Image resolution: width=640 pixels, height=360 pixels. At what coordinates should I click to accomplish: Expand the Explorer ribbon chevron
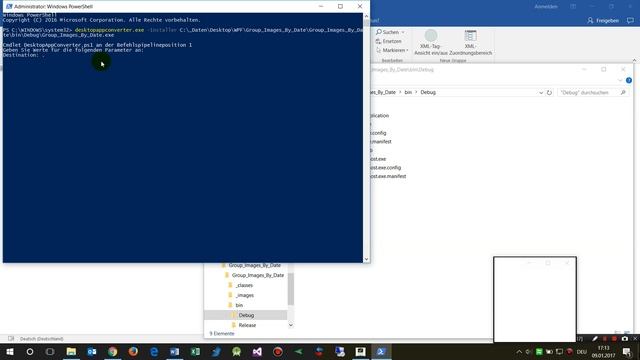click(x=620, y=80)
